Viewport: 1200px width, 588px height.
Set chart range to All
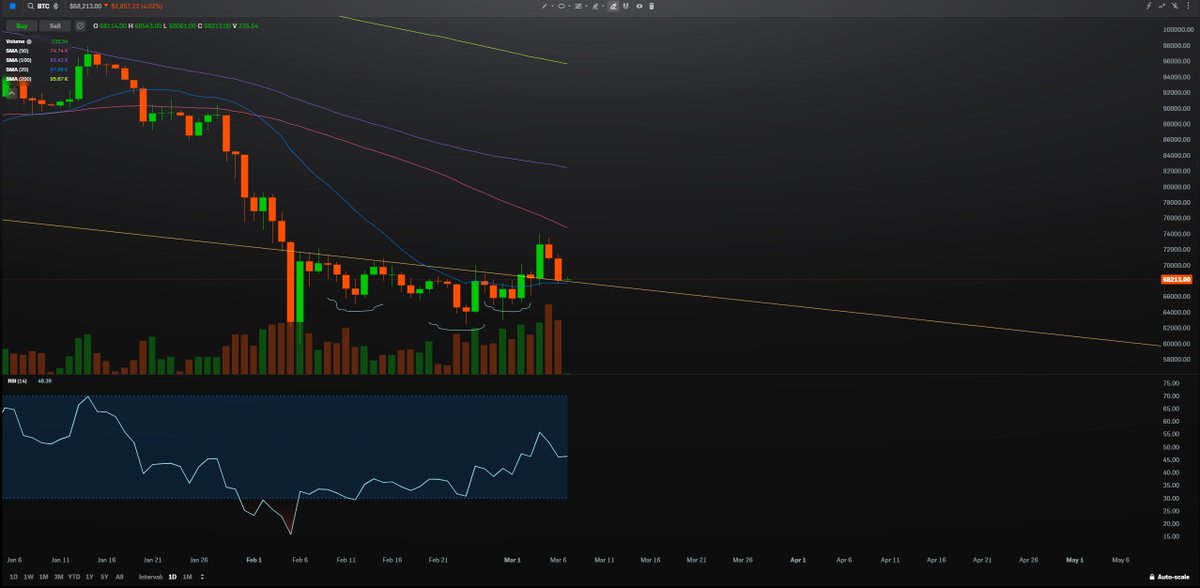point(119,577)
